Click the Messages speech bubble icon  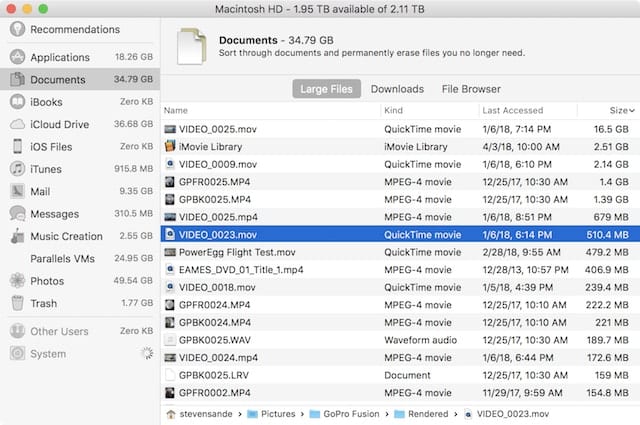pos(17,214)
